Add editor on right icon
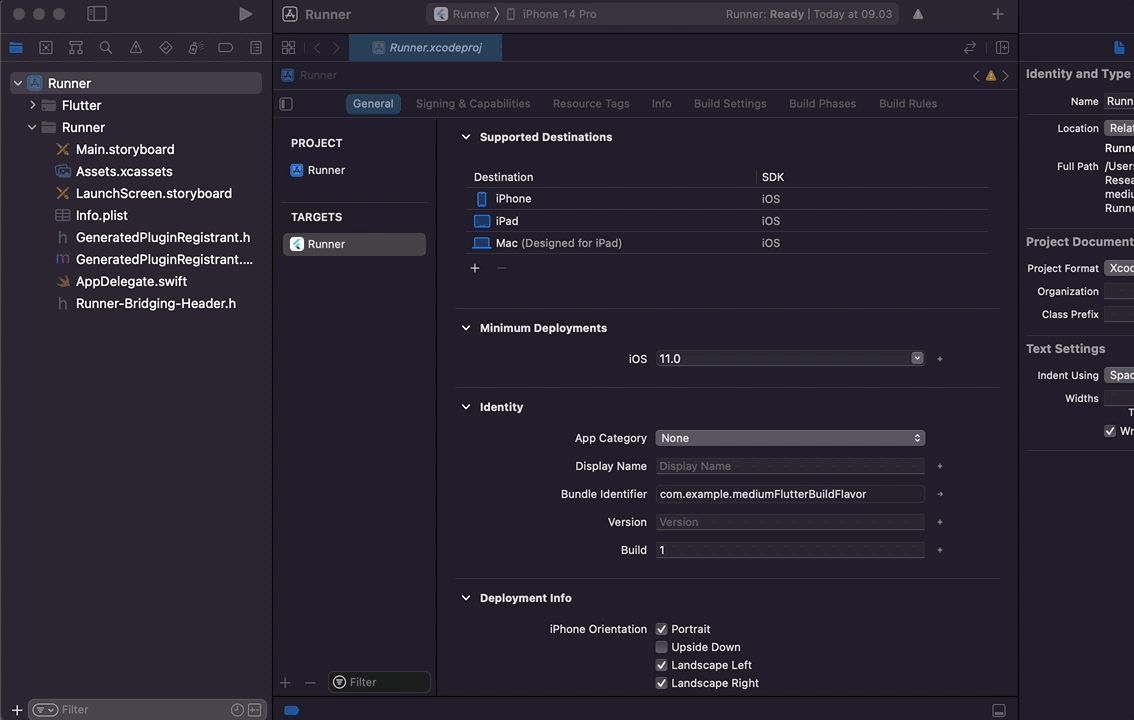 coord(1002,48)
